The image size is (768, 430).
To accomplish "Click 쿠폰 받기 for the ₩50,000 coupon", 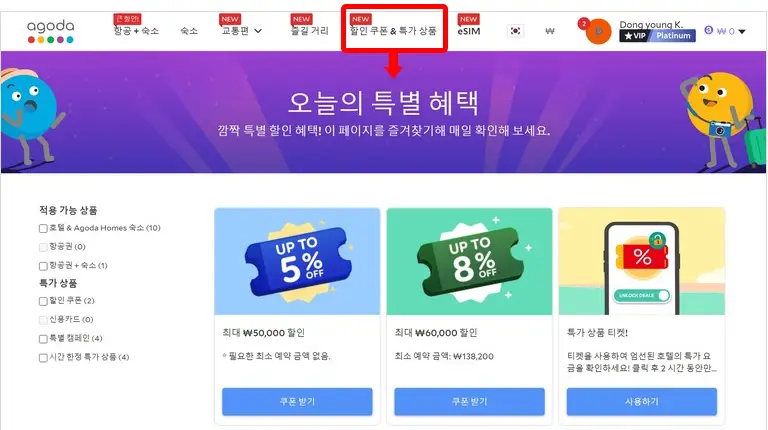I will tap(297, 402).
